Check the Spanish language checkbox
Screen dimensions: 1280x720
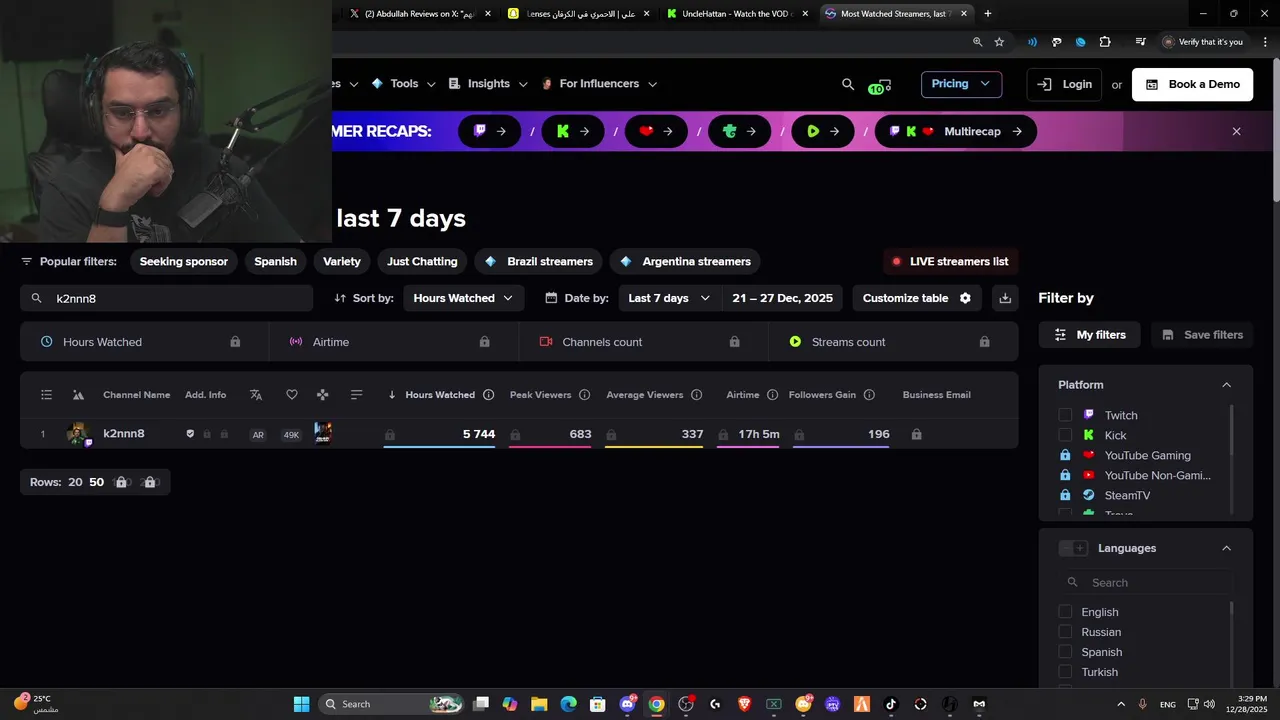coord(1065,652)
